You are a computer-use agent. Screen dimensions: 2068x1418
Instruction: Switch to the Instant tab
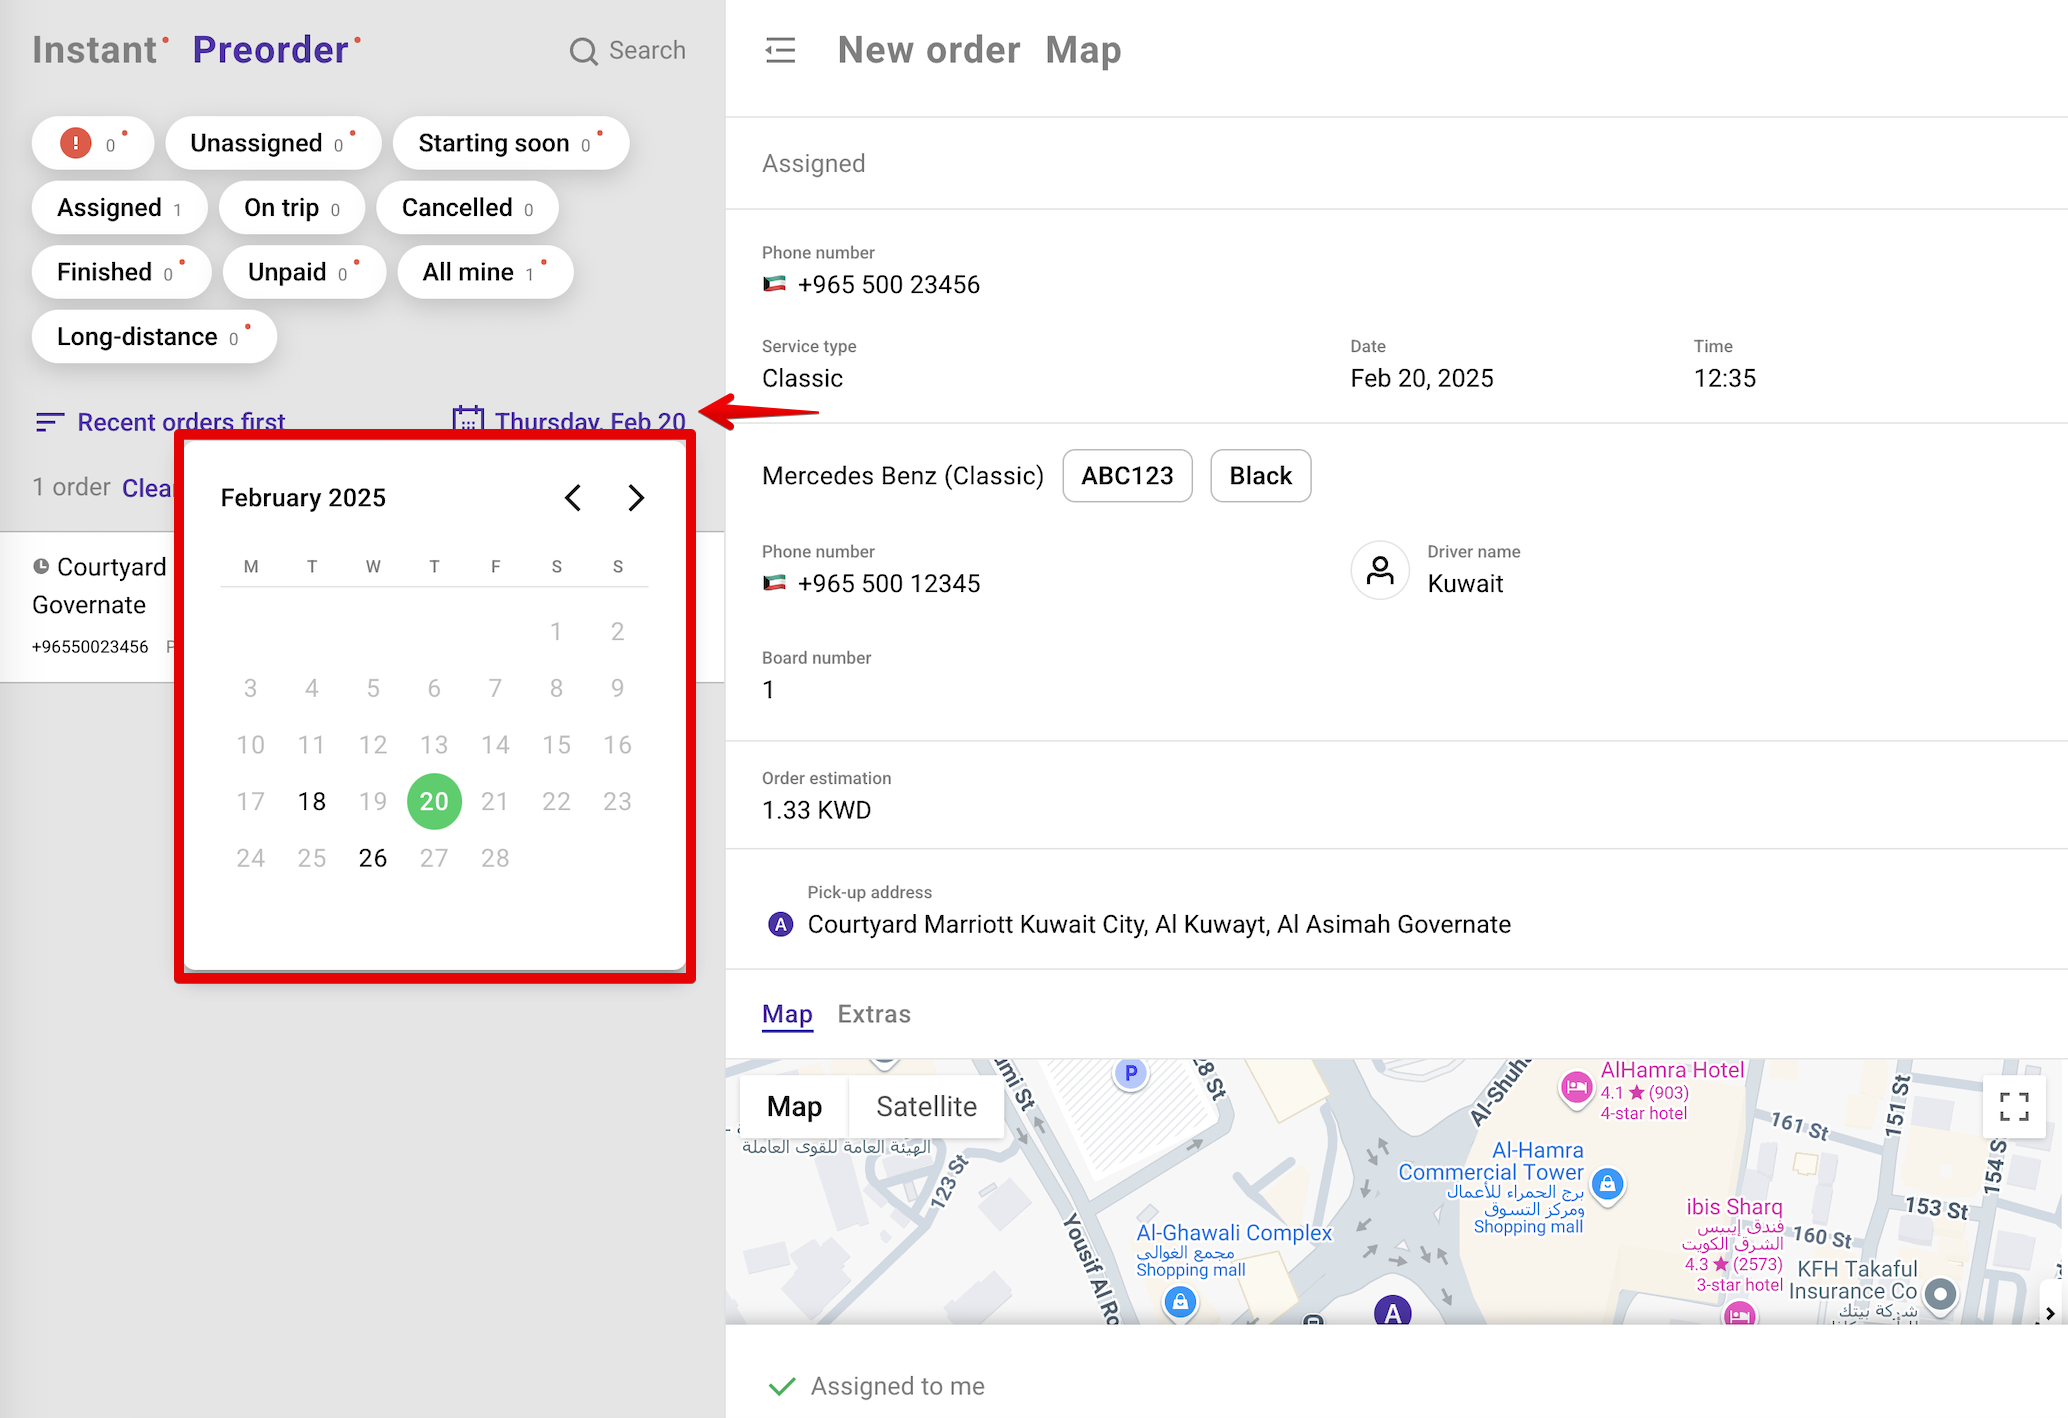pyautogui.click(x=94, y=50)
